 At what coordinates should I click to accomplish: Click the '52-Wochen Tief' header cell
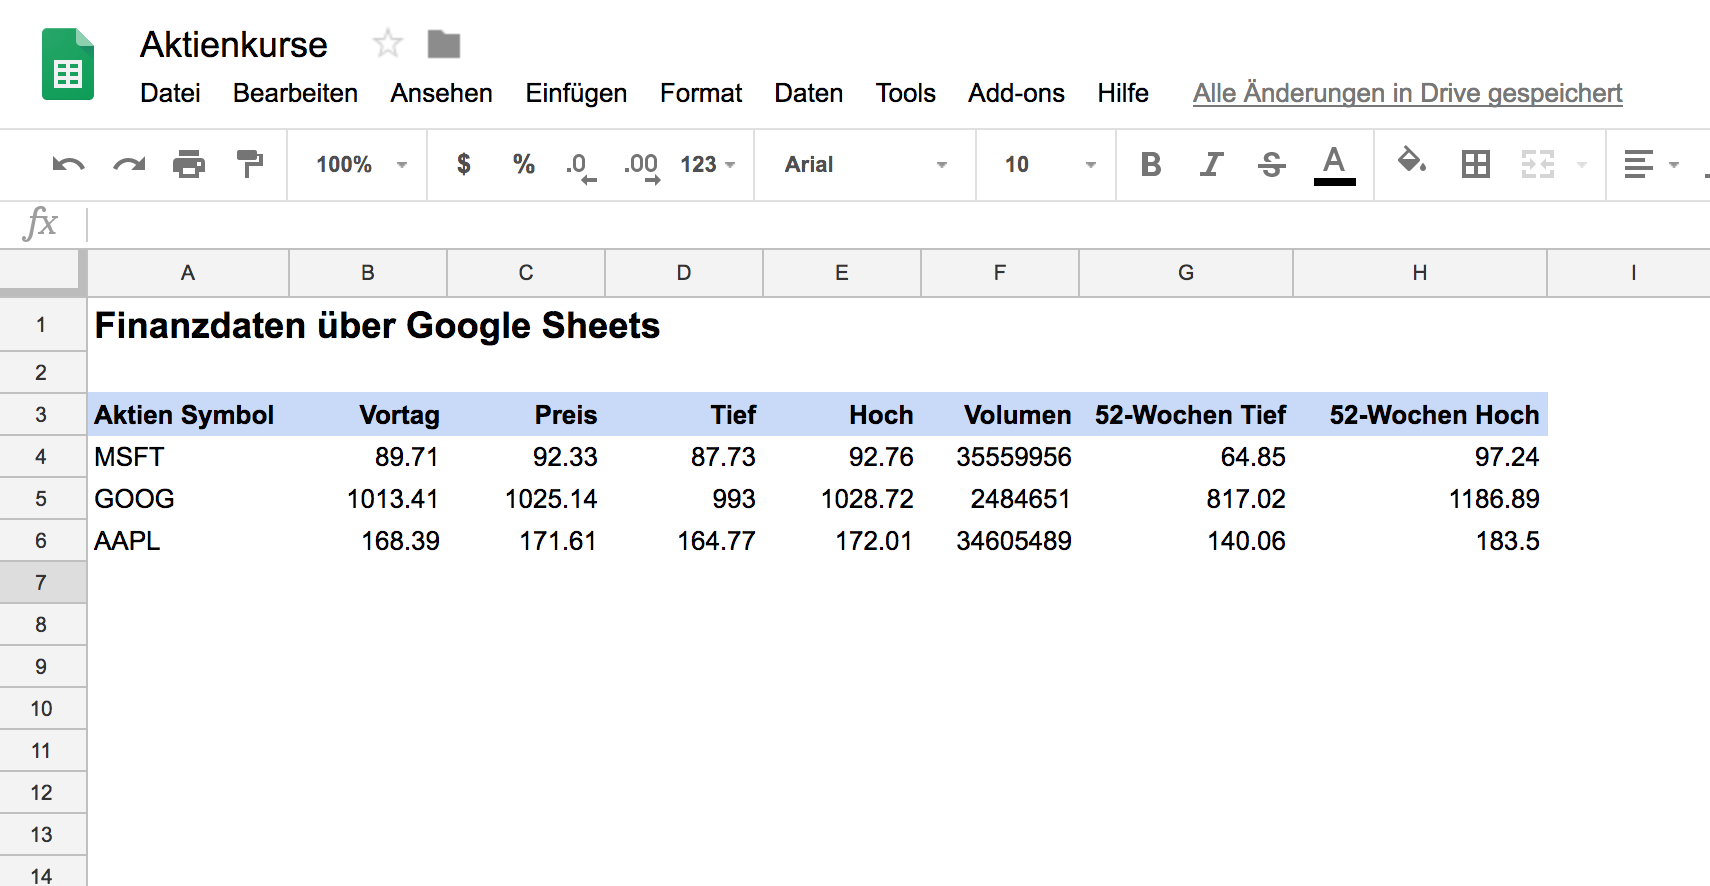coord(1186,414)
